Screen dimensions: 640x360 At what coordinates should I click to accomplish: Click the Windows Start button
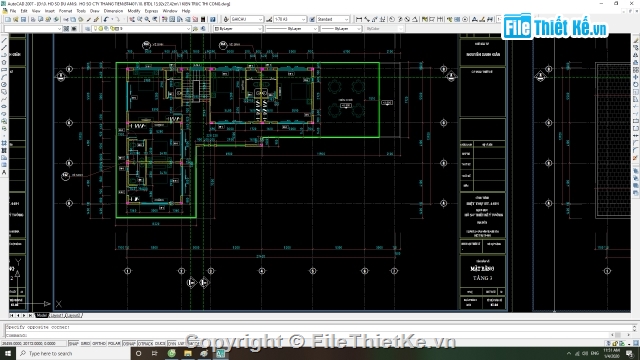tap(8, 353)
